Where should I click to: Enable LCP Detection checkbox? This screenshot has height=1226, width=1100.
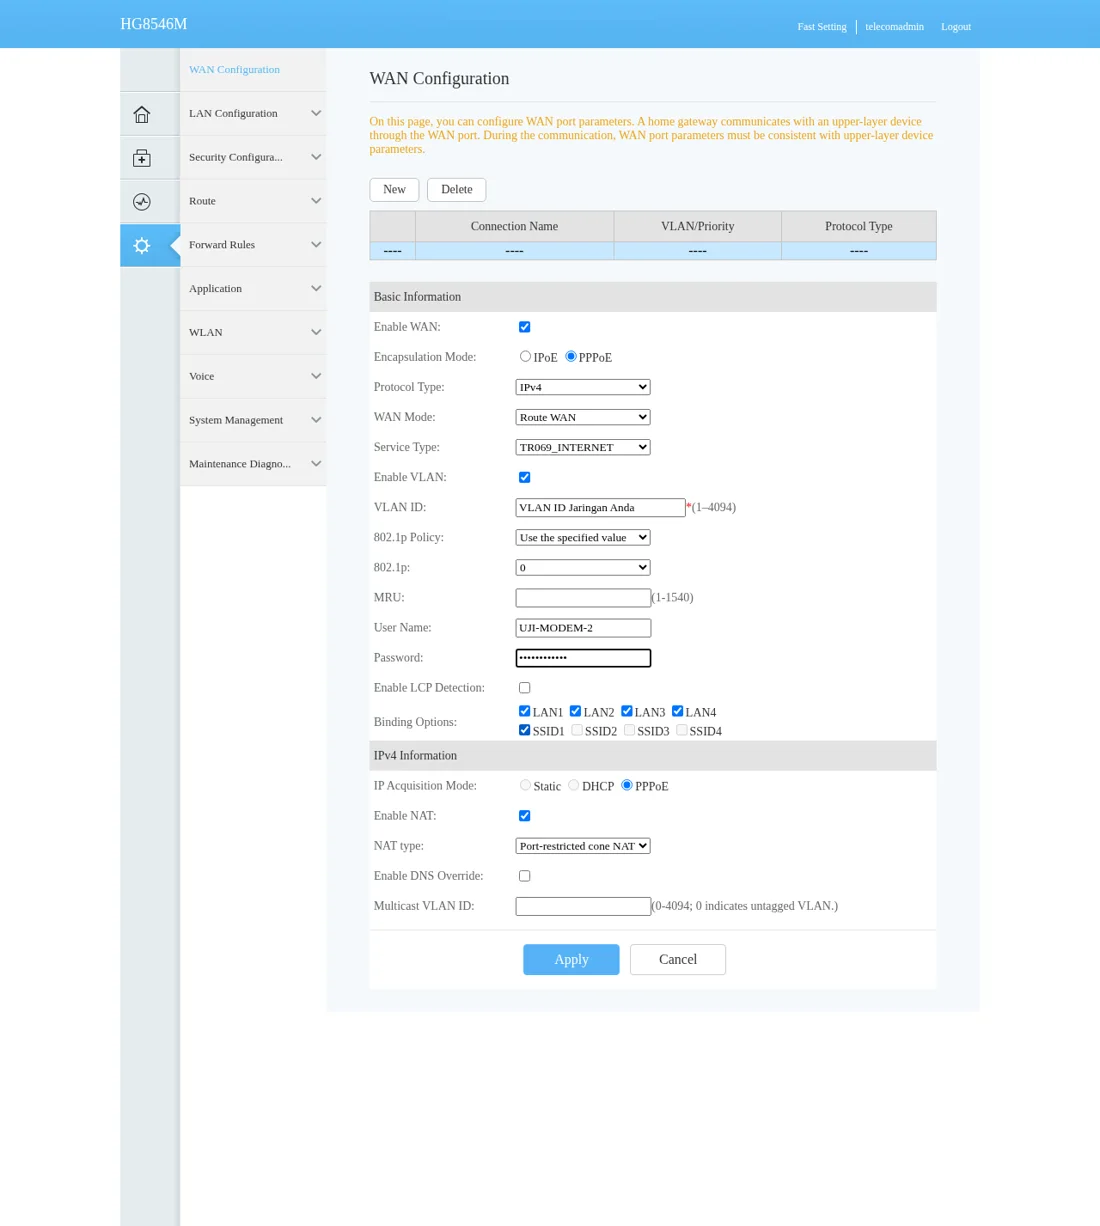pyautogui.click(x=524, y=688)
